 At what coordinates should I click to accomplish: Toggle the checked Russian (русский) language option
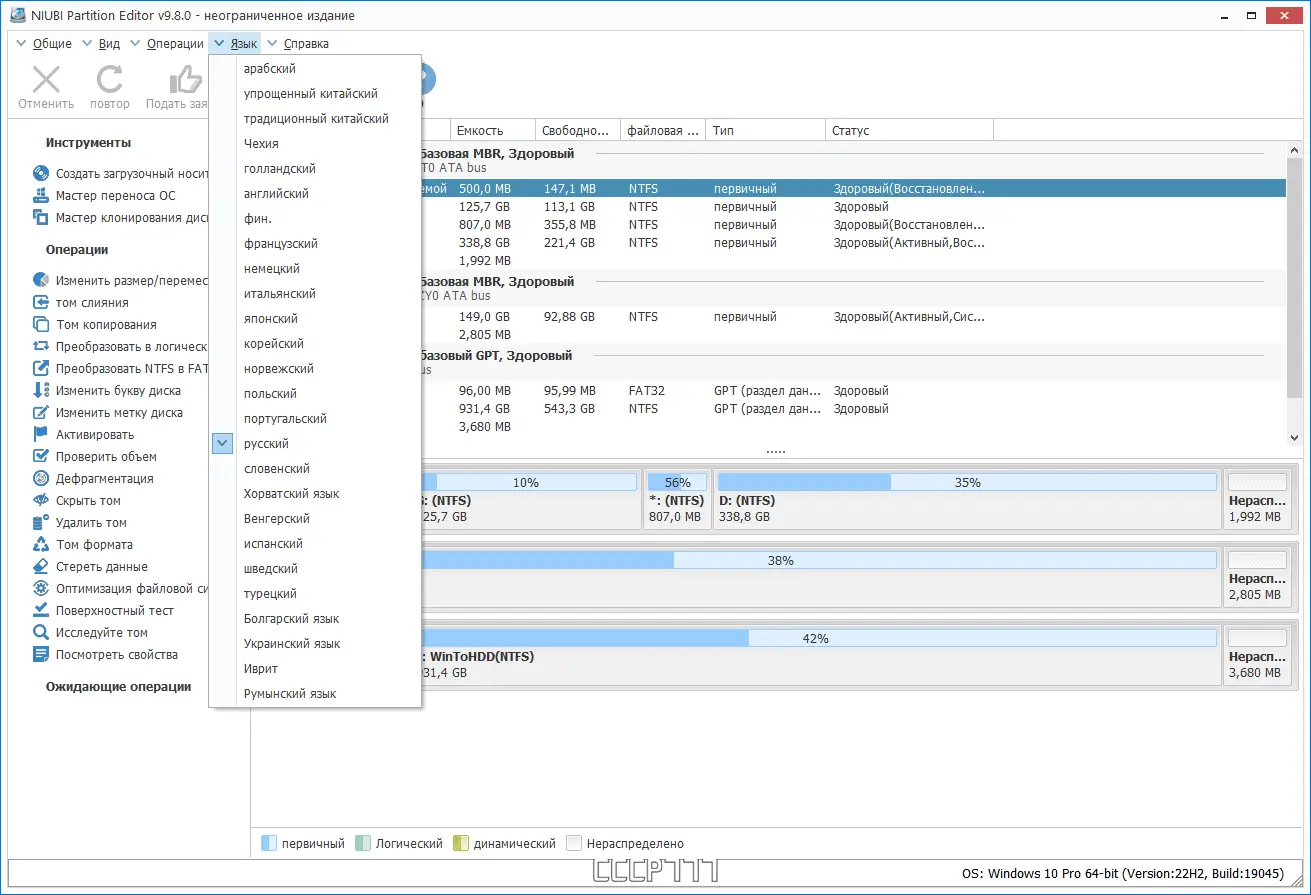(266, 444)
